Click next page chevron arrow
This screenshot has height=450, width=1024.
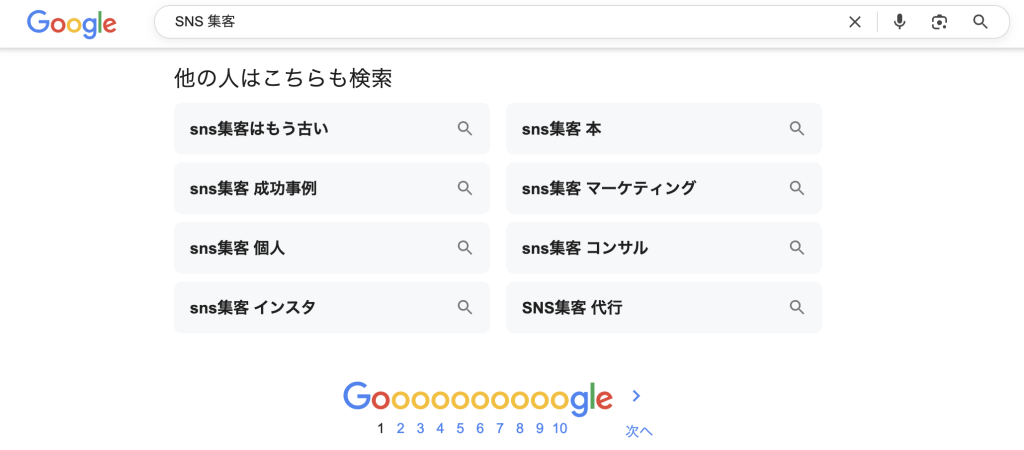[637, 396]
